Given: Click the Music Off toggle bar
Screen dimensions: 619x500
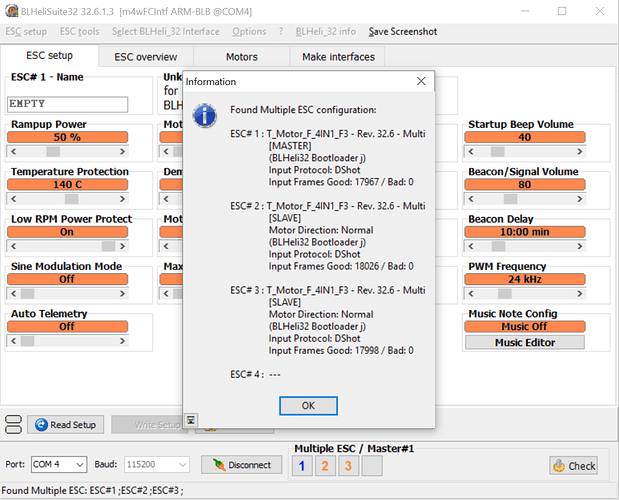Looking at the screenshot, I should [x=525, y=326].
